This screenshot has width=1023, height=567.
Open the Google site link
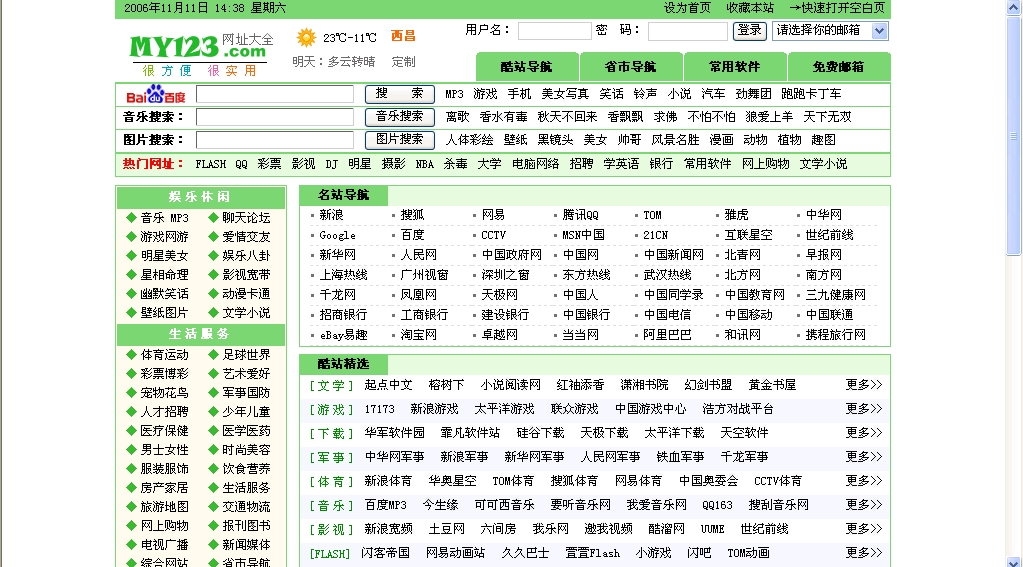pos(337,235)
